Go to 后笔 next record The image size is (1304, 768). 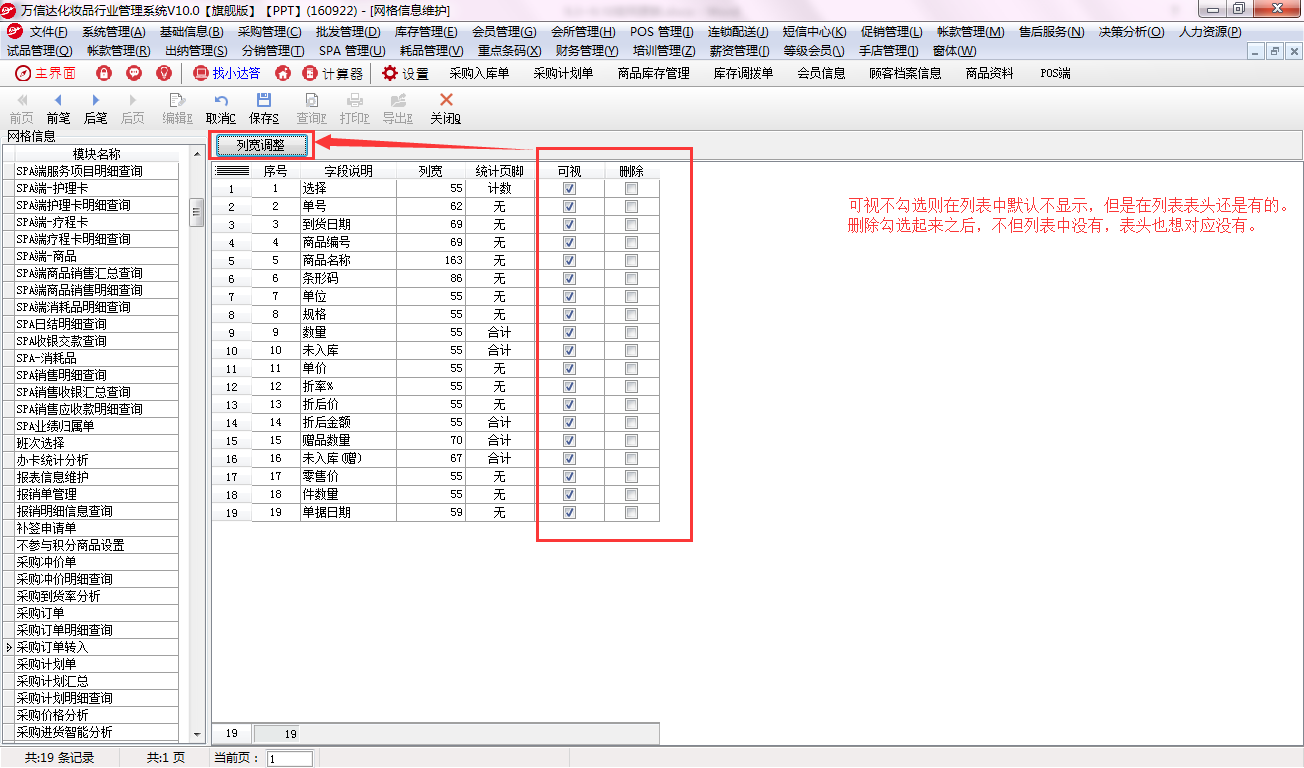coord(95,108)
